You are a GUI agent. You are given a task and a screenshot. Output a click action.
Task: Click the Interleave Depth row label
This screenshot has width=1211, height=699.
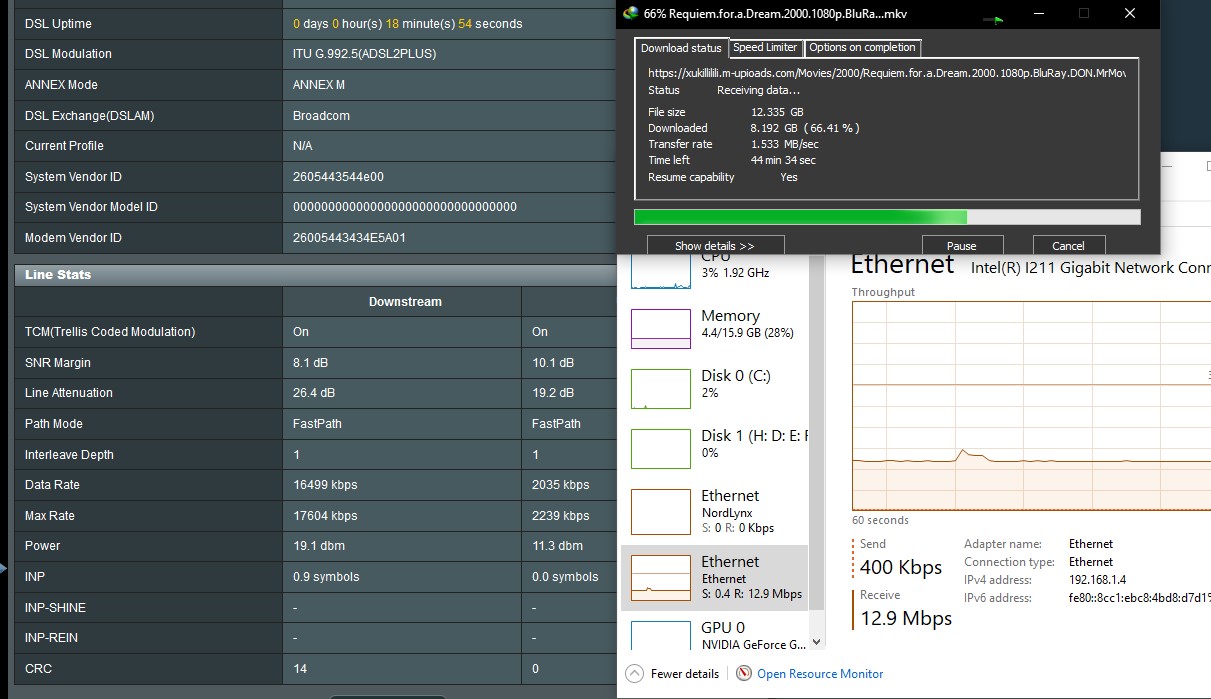point(69,455)
